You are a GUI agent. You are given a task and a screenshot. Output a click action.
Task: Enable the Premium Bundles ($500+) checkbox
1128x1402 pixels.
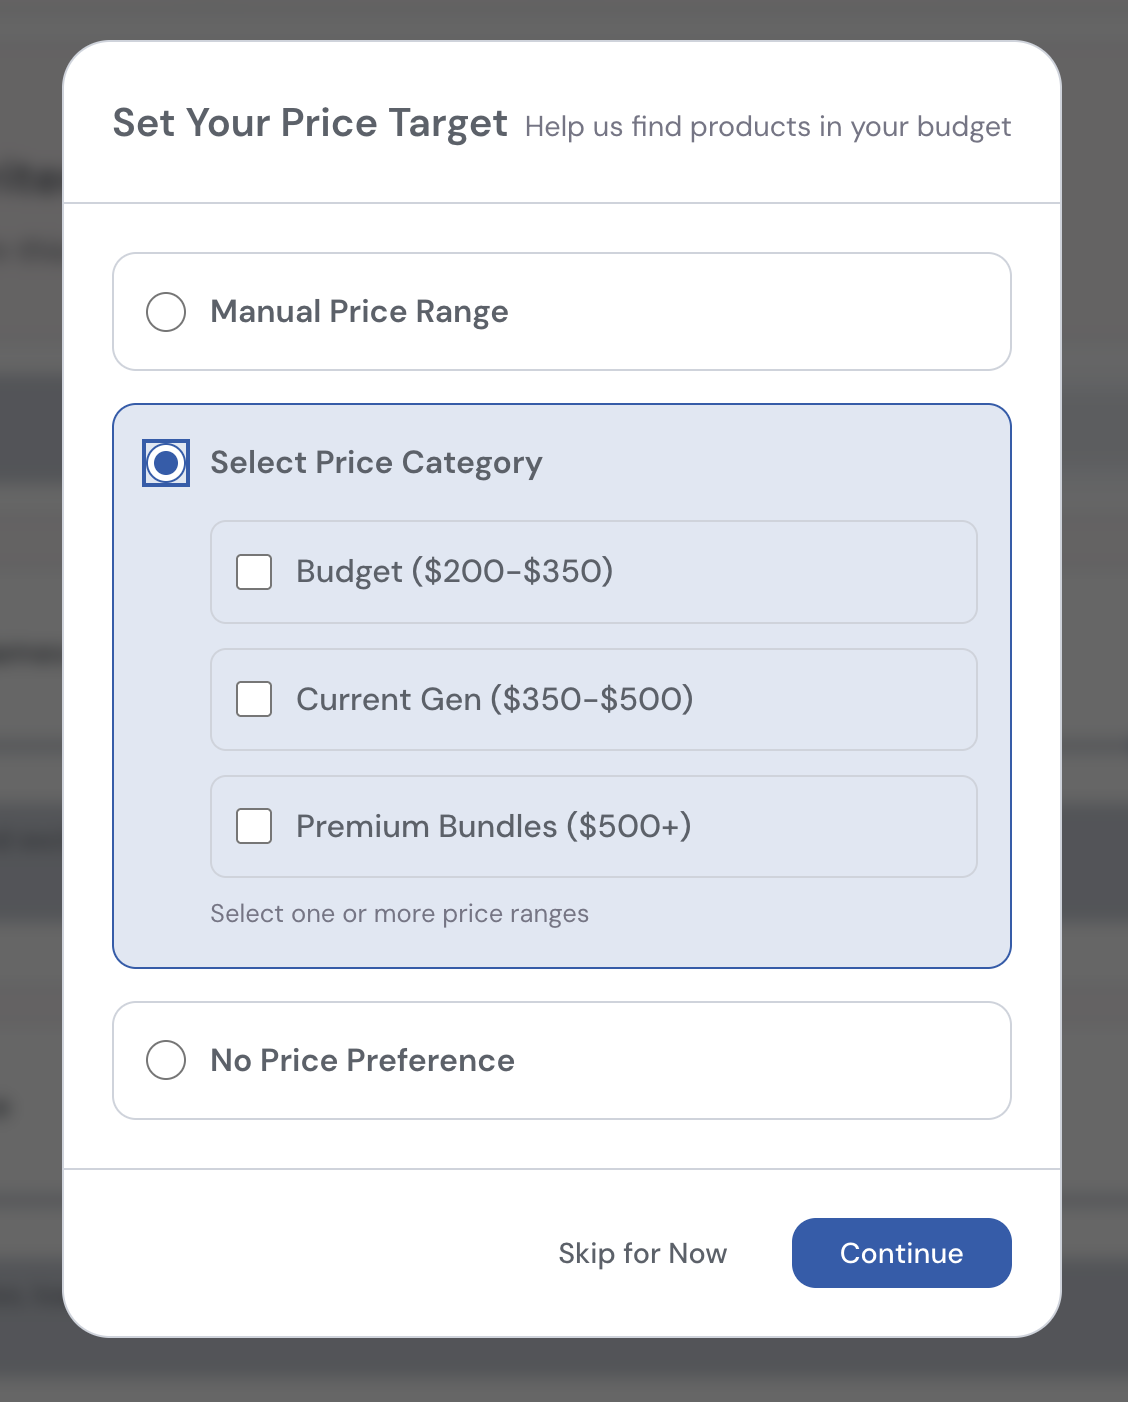click(x=254, y=826)
